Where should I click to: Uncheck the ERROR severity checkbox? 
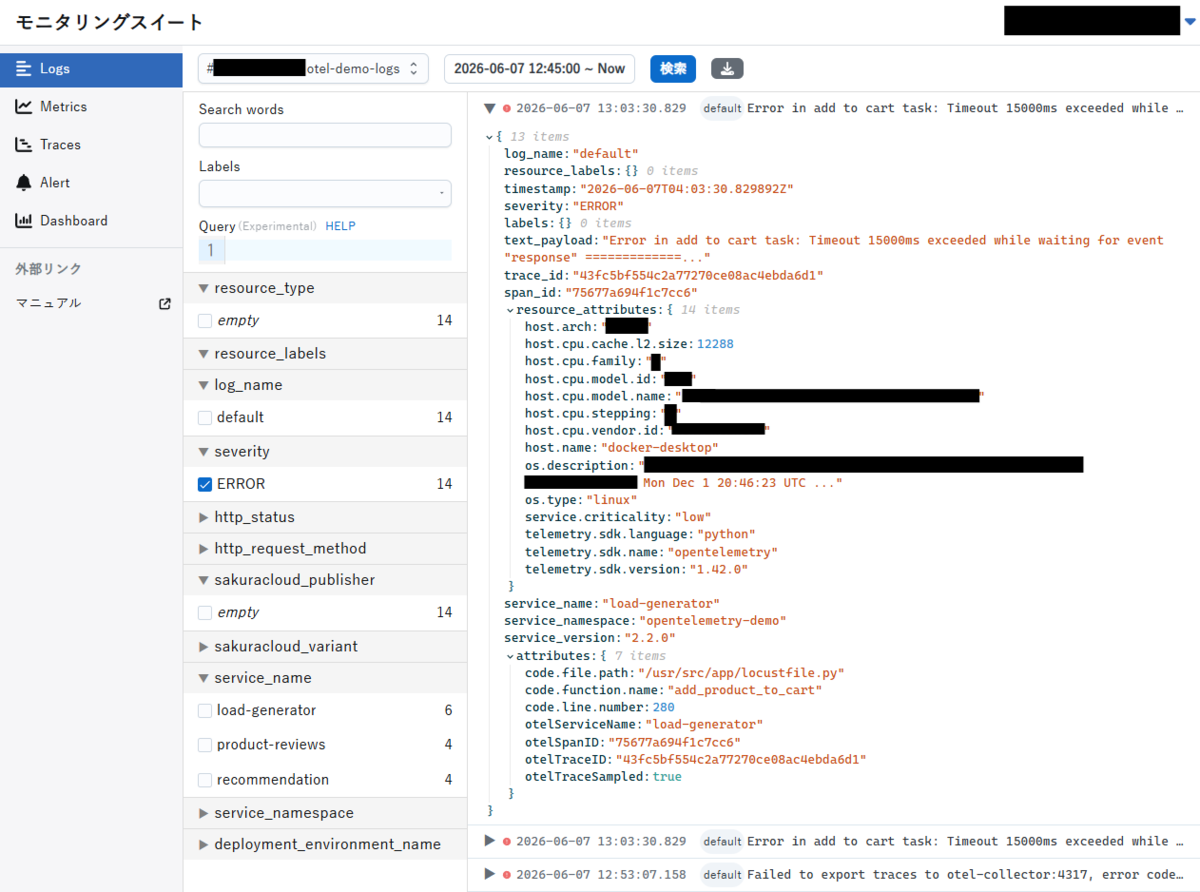(x=205, y=484)
